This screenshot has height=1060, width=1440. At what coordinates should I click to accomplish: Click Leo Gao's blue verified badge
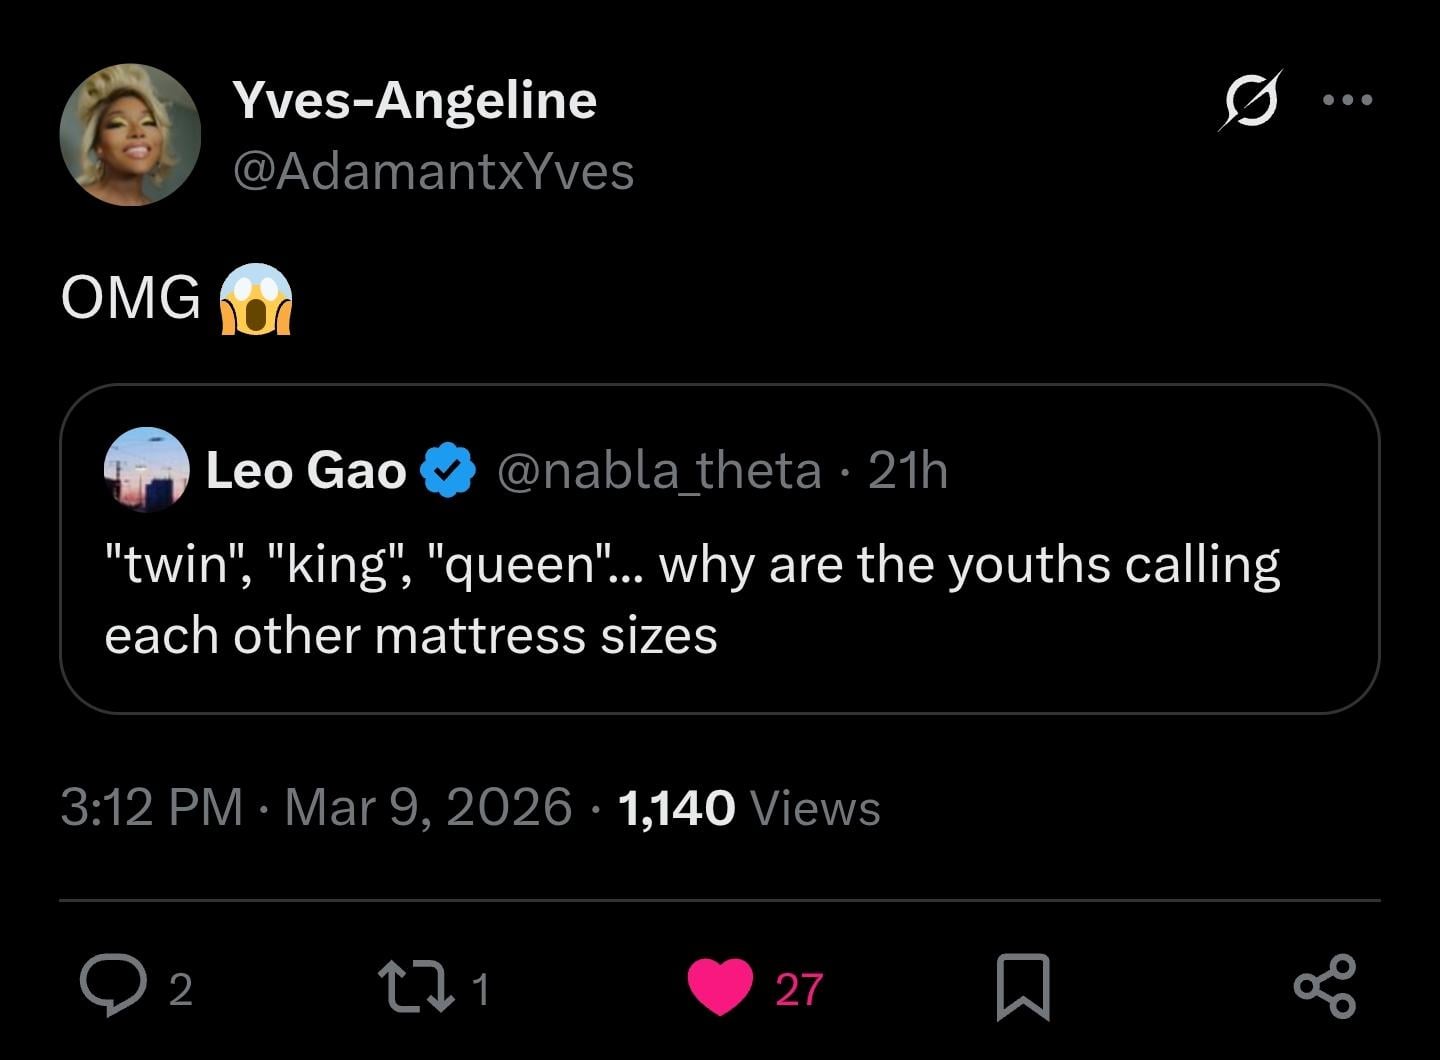(449, 471)
